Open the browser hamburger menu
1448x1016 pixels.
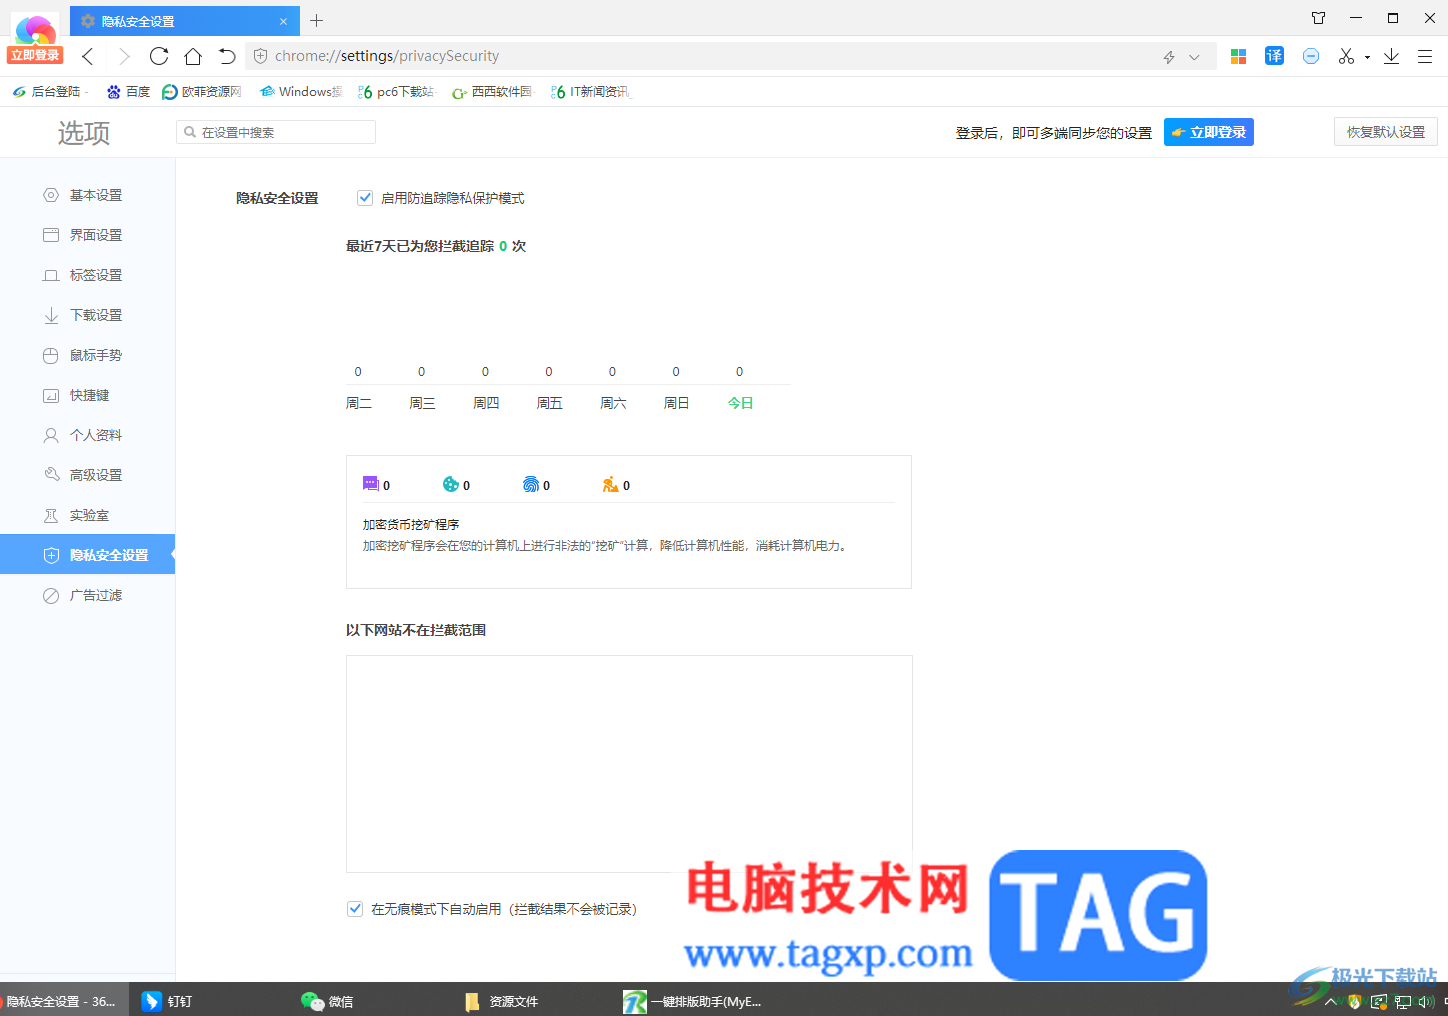tap(1425, 56)
